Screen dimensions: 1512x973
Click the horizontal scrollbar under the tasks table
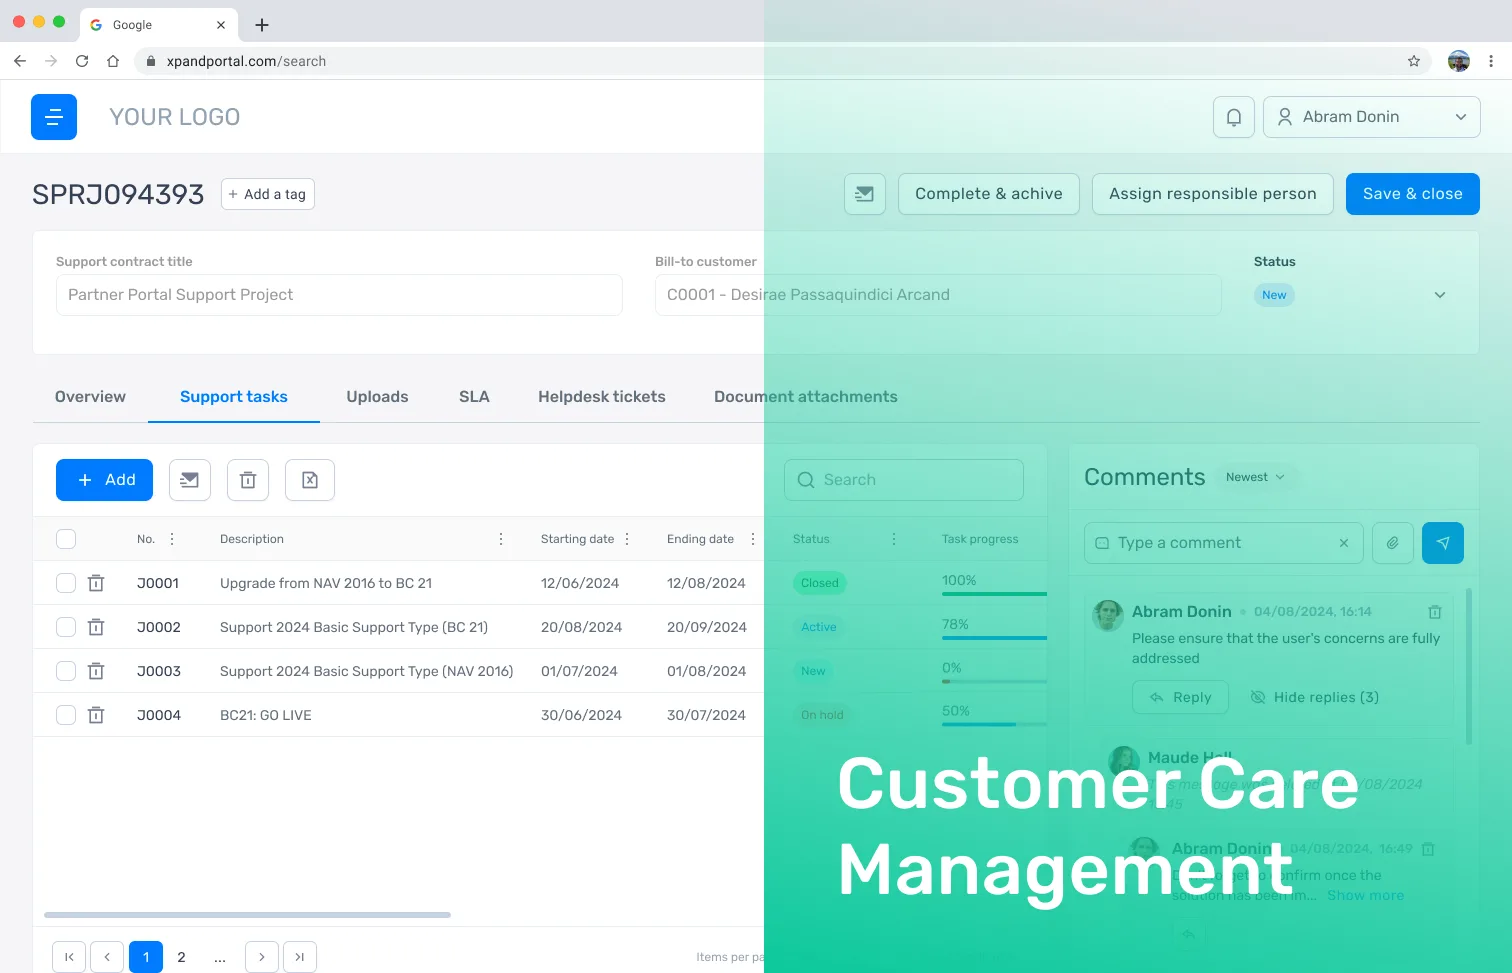pos(247,915)
